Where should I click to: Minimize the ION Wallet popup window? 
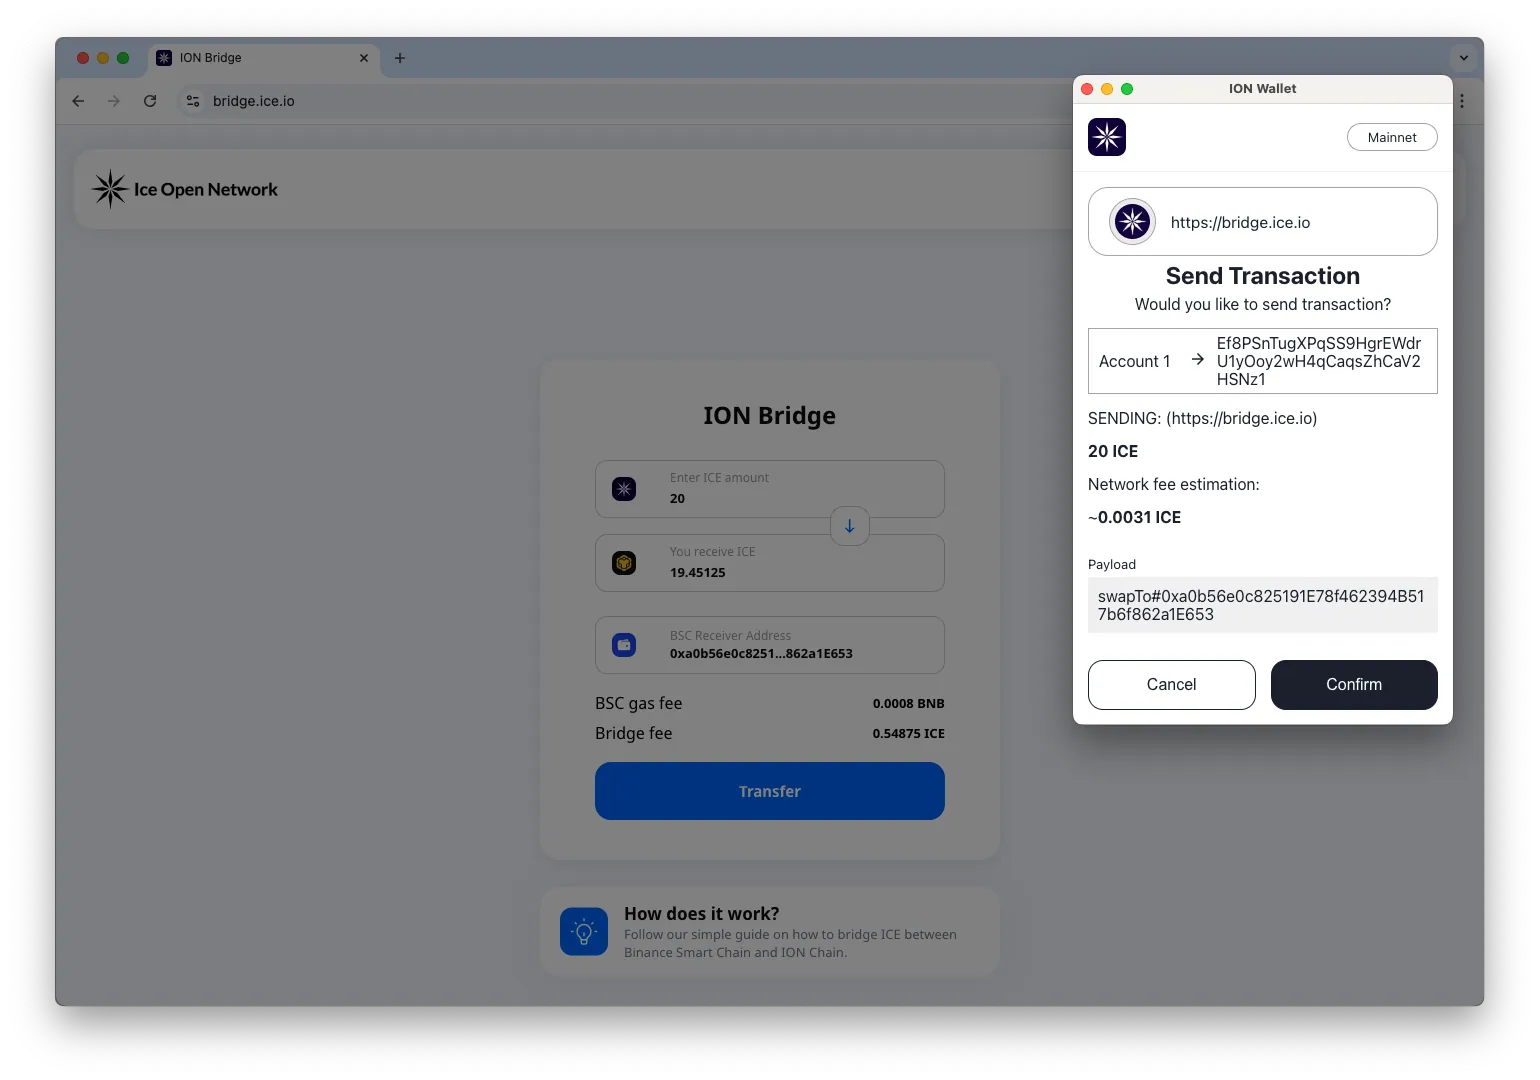click(1107, 89)
